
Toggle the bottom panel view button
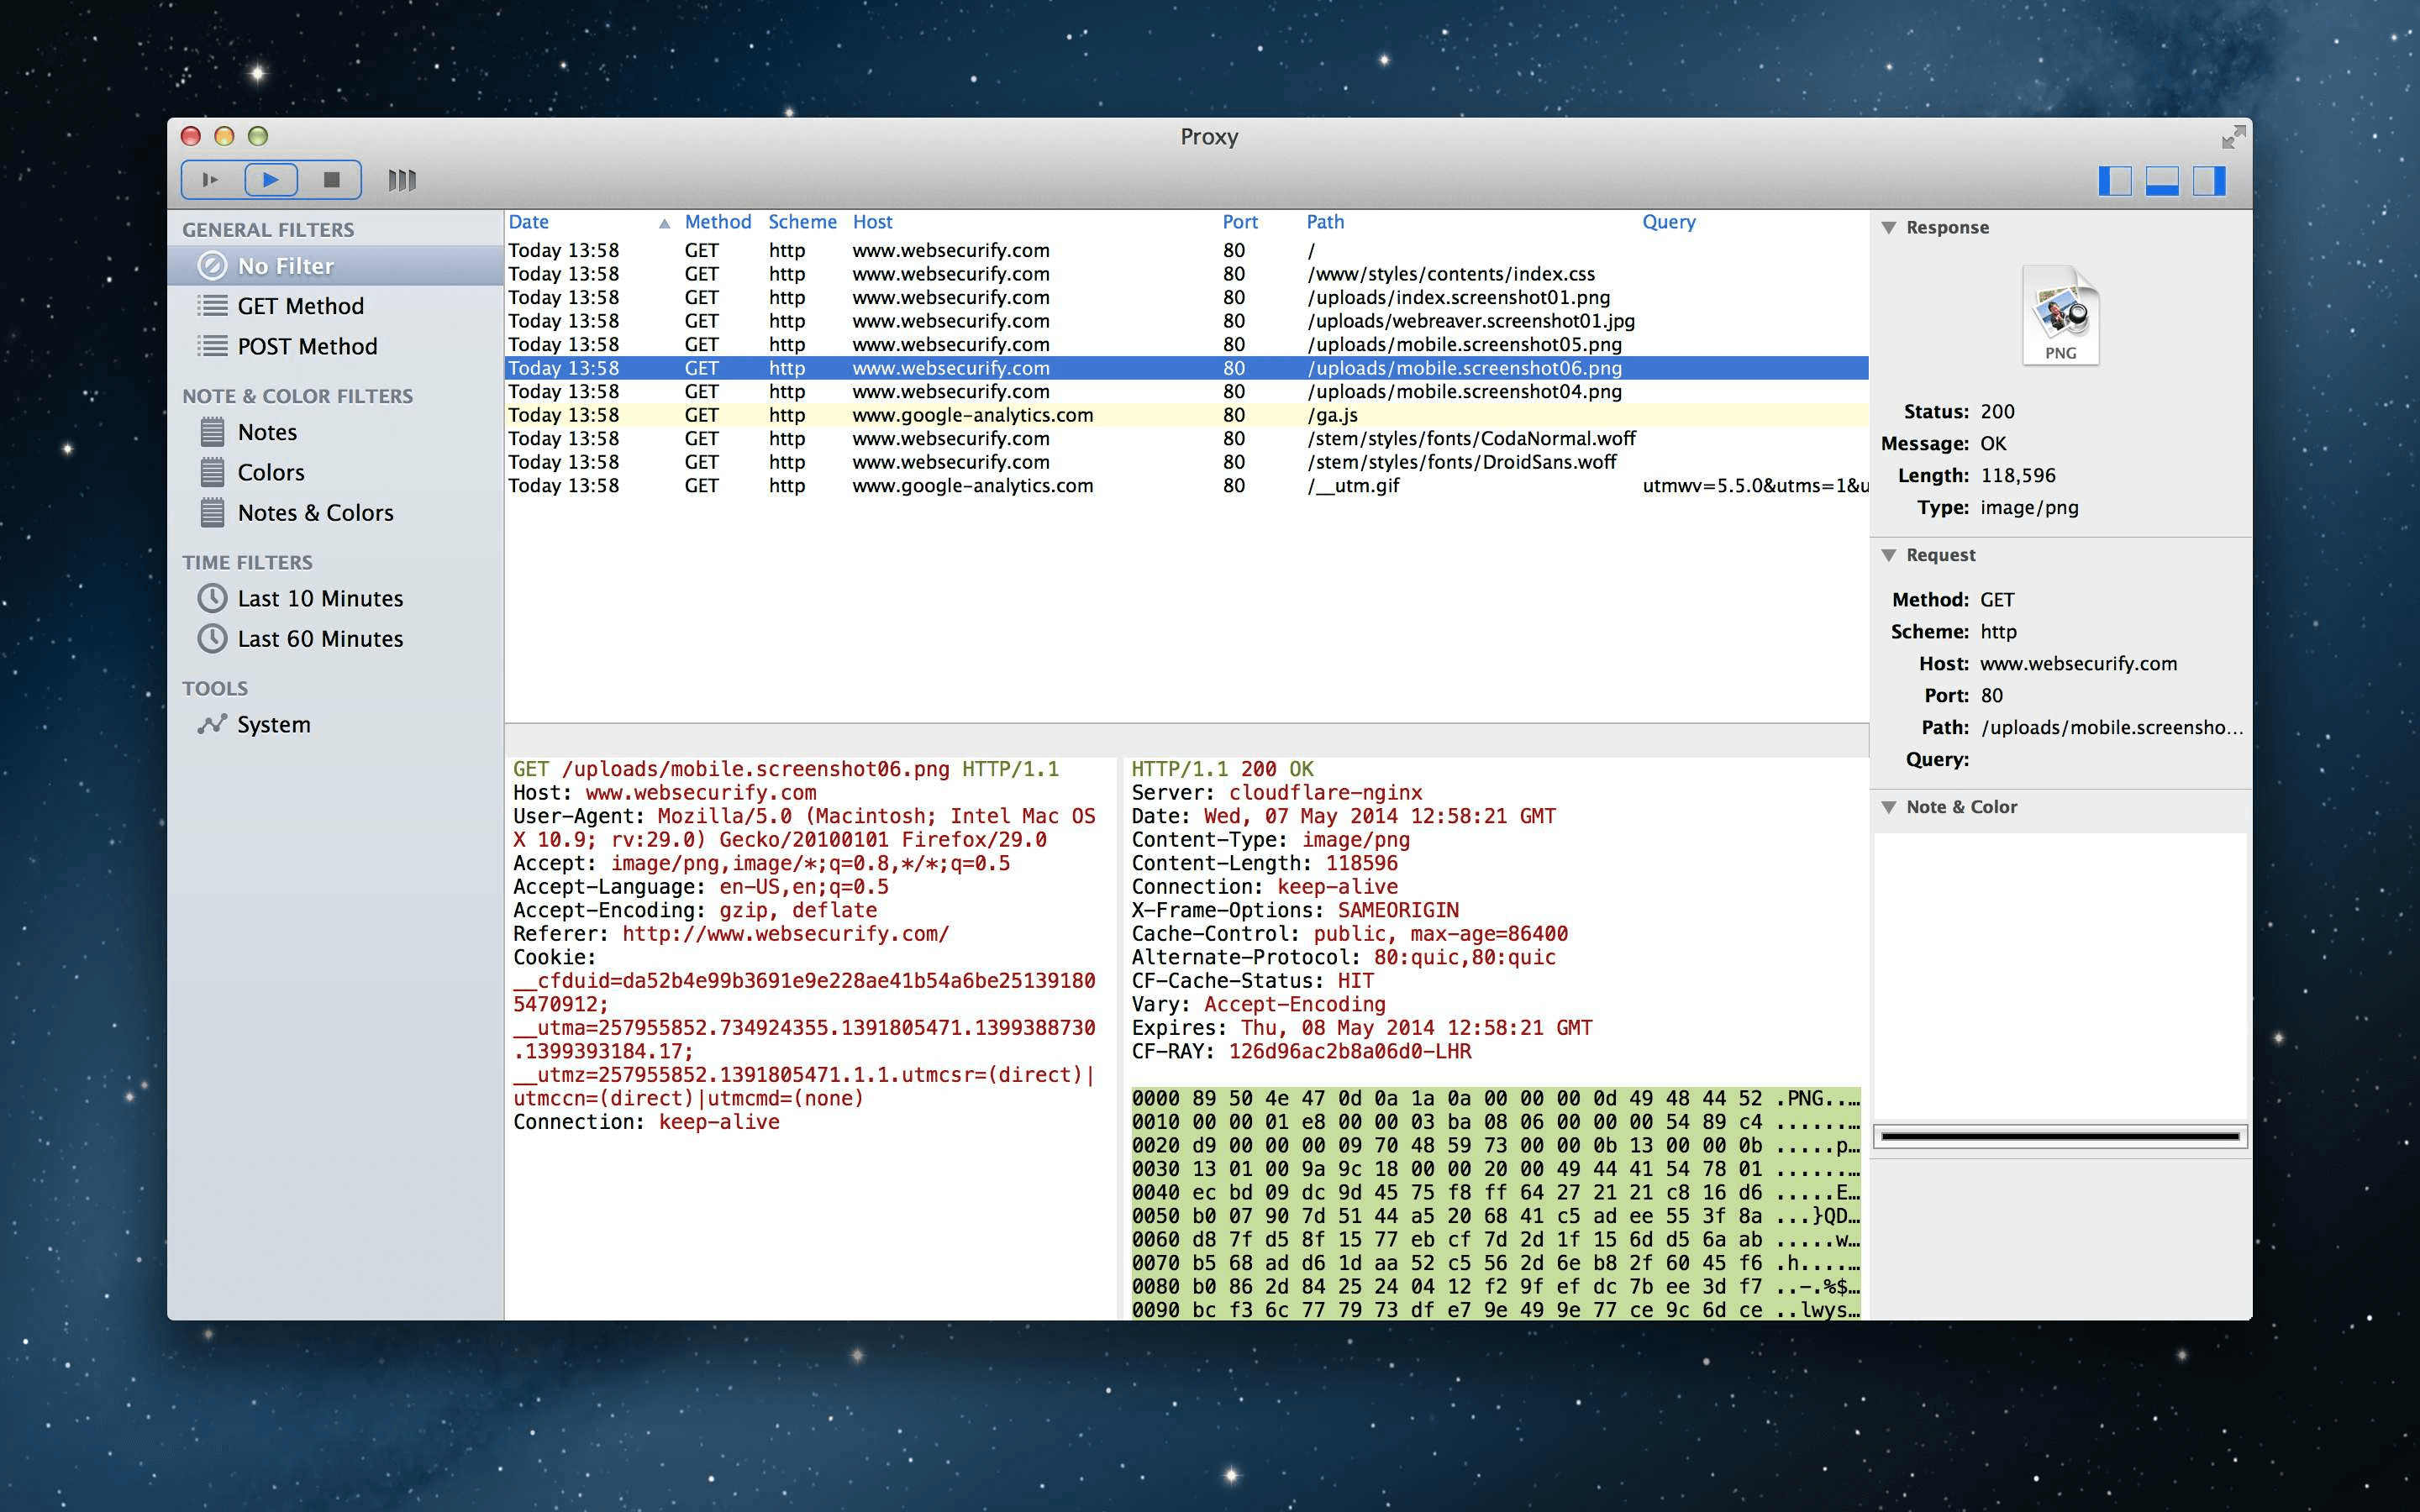click(x=2161, y=181)
